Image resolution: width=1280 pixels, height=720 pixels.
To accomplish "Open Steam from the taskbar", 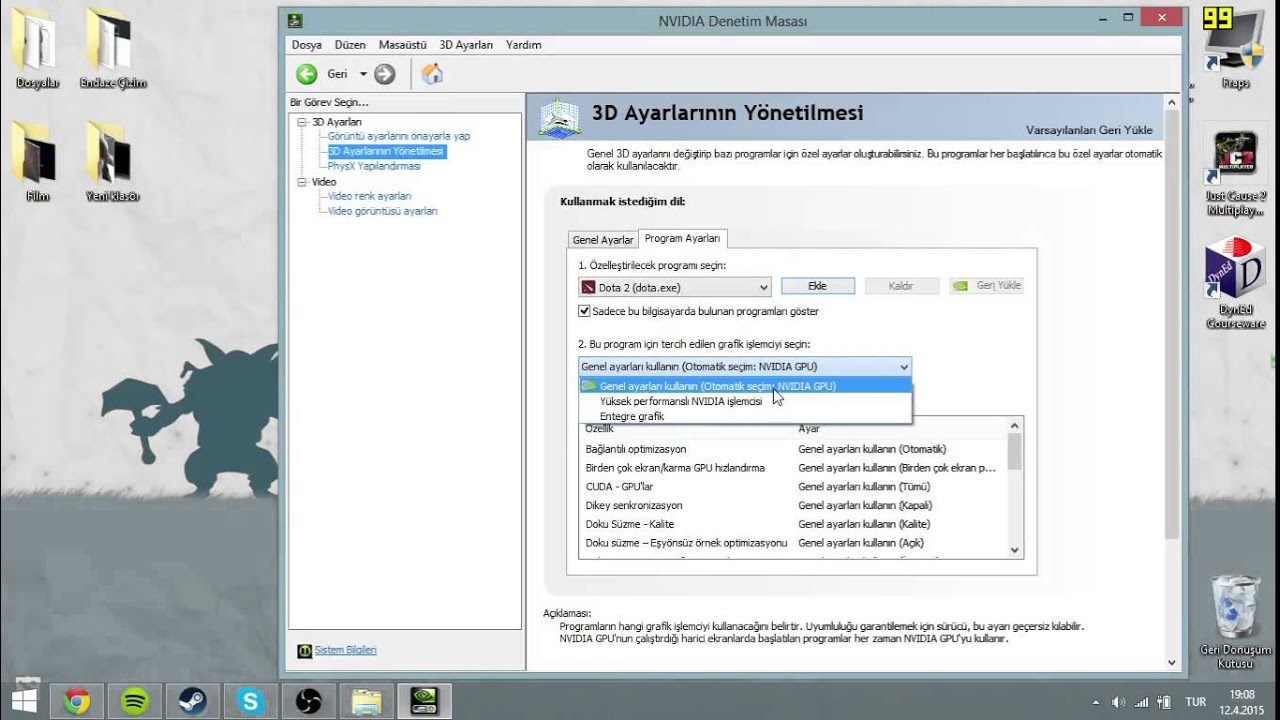I will (x=193, y=701).
